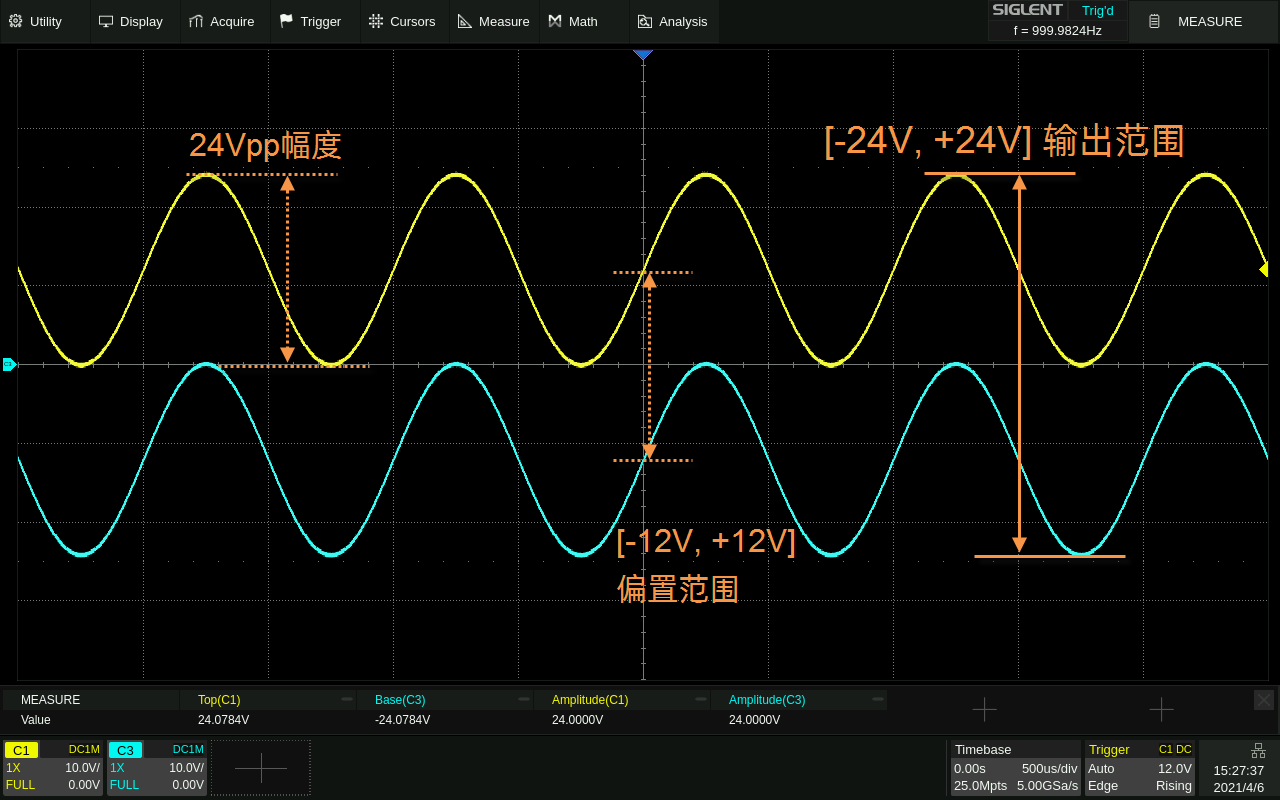The width and height of the screenshot is (1280, 800).
Task: Click the Trigger flag icon
Action: (x=286, y=21)
